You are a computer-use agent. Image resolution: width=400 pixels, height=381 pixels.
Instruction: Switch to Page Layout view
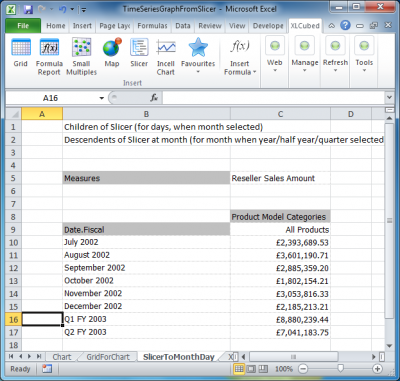coord(251,369)
